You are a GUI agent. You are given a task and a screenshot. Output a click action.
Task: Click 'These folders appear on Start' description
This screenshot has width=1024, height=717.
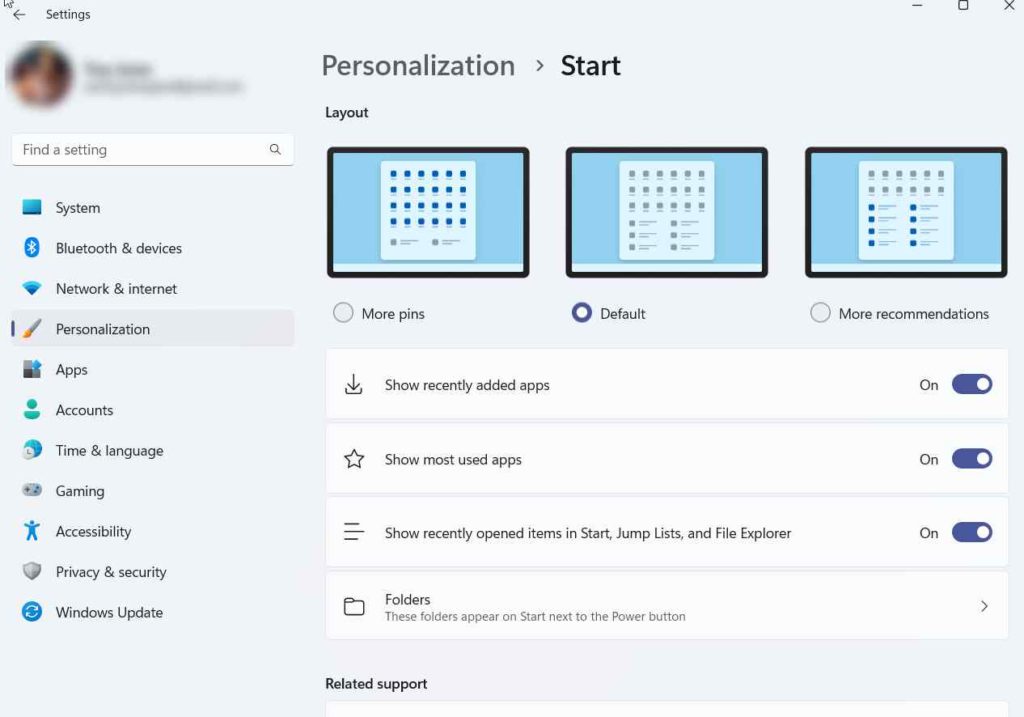[535, 616]
